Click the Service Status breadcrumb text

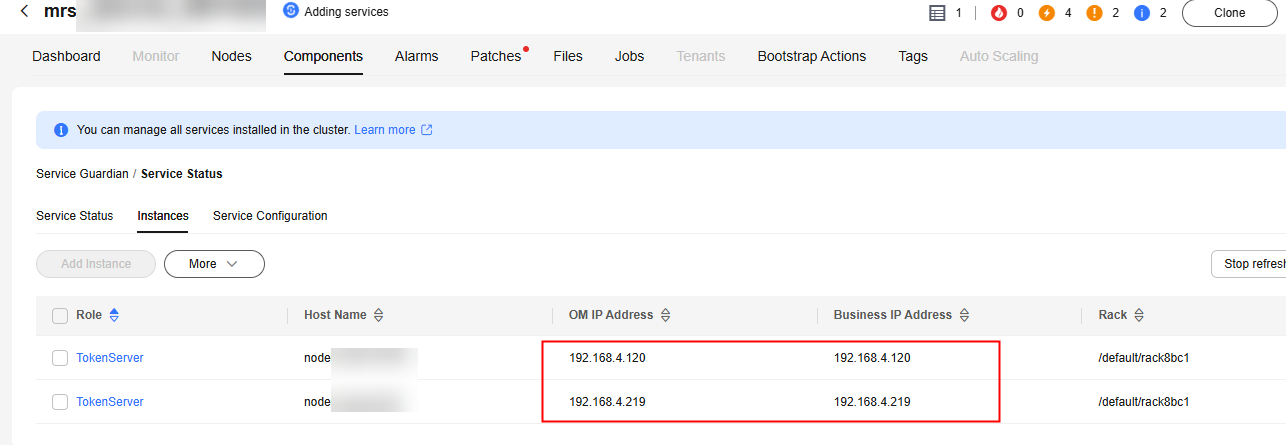(x=182, y=174)
